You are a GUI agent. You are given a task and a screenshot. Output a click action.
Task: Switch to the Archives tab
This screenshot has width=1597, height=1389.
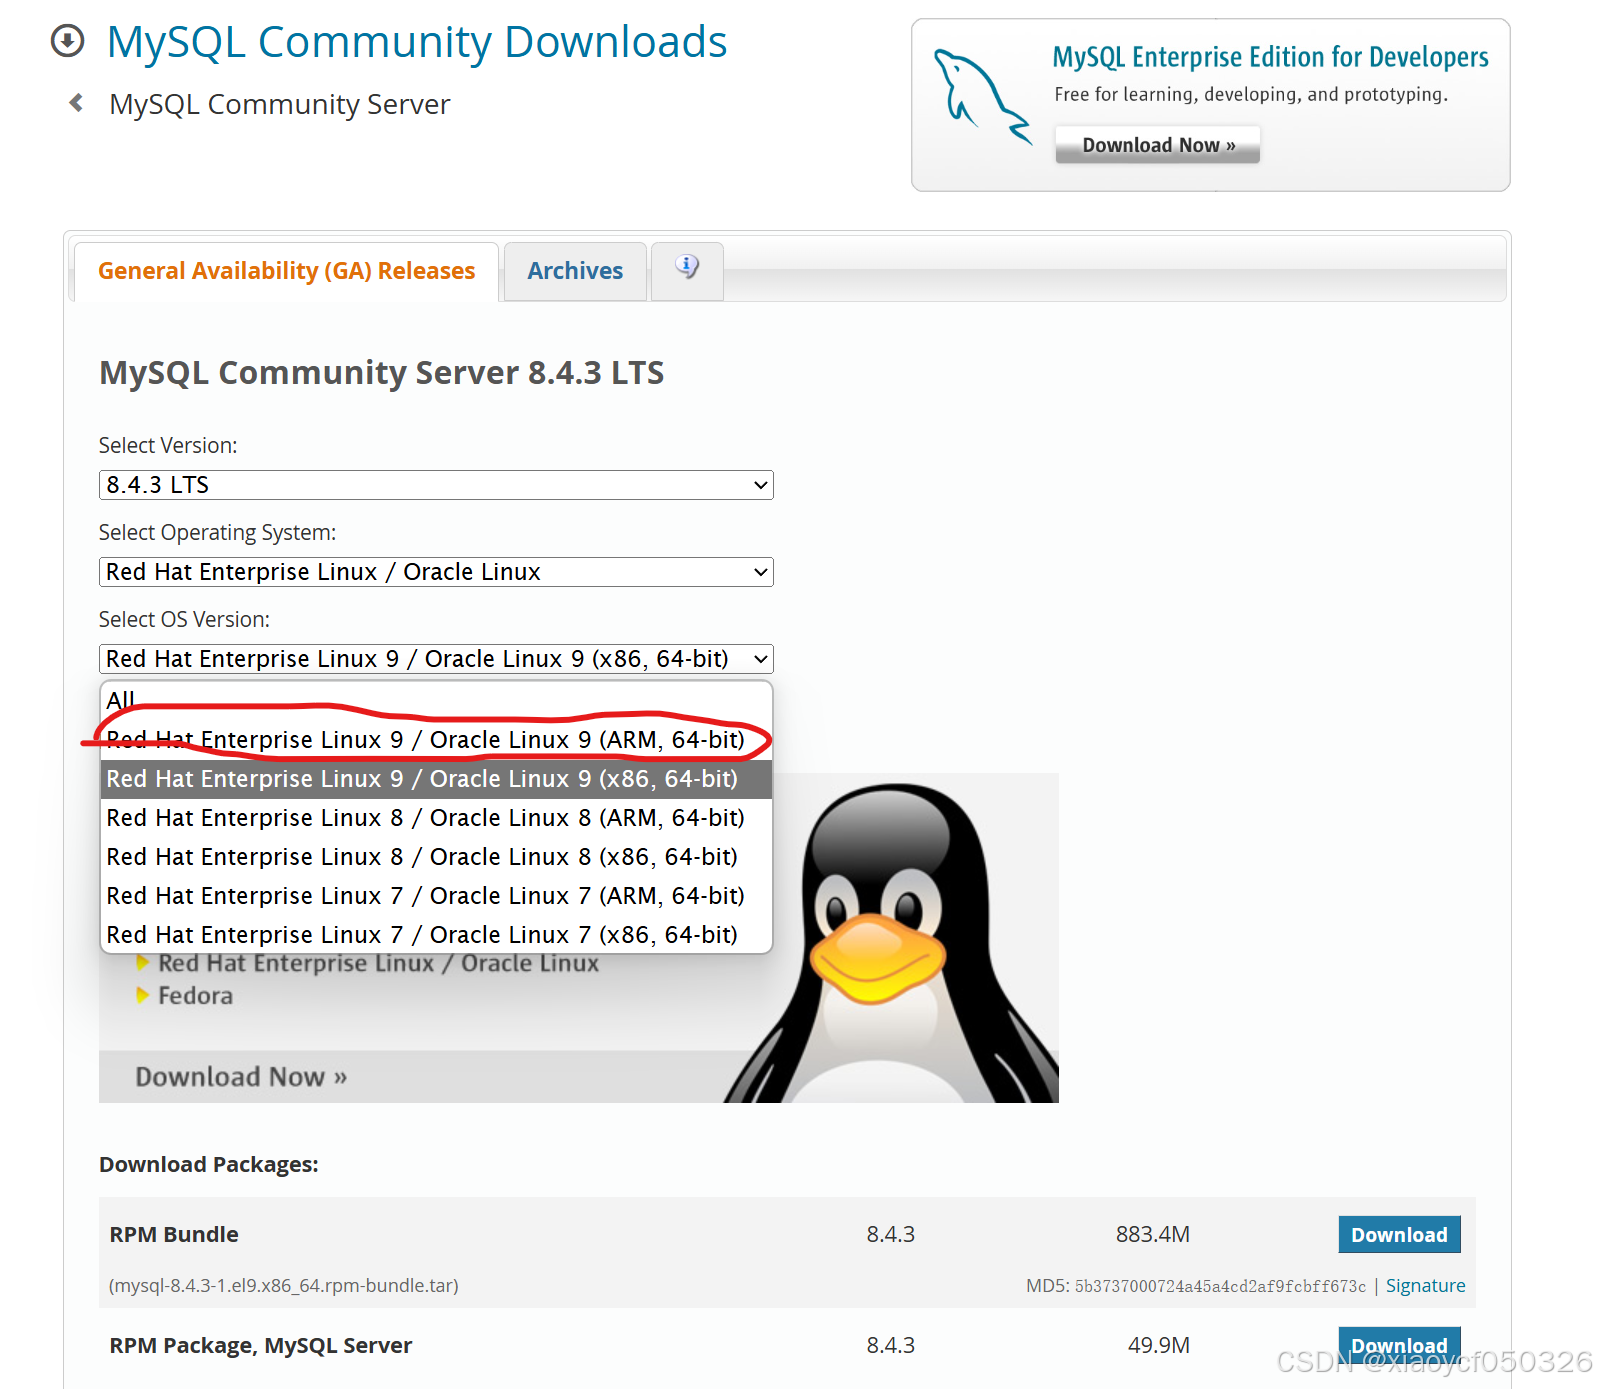(x=575, y=271)
